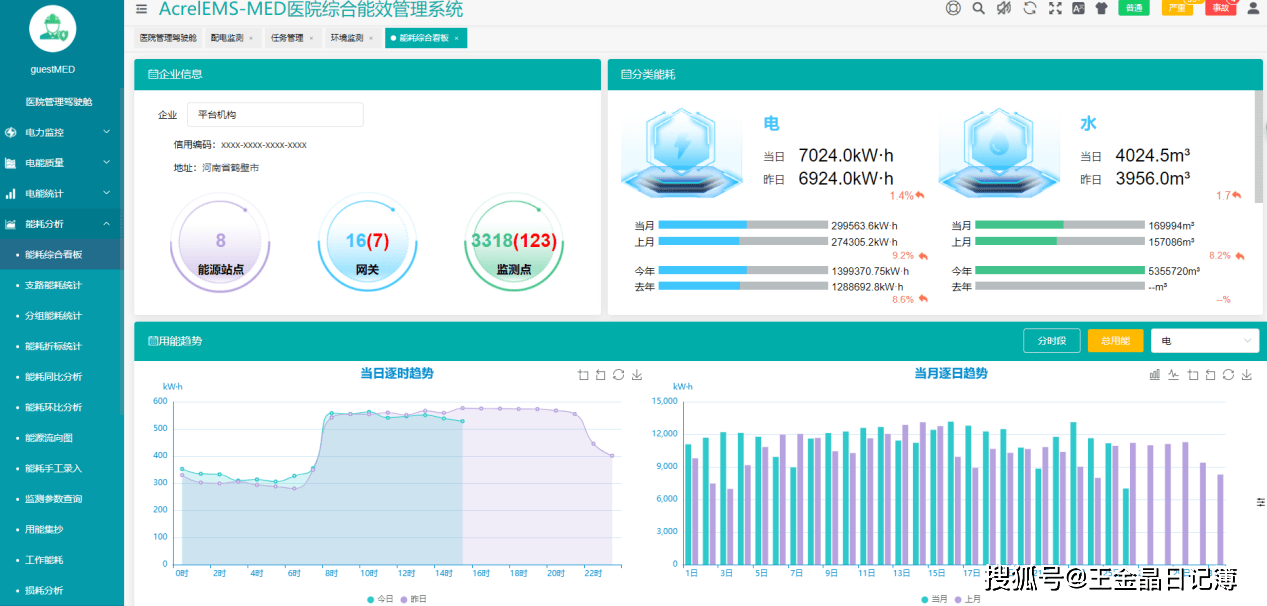Toggle the 当月 series in monthly chart legend

[934, 599]
